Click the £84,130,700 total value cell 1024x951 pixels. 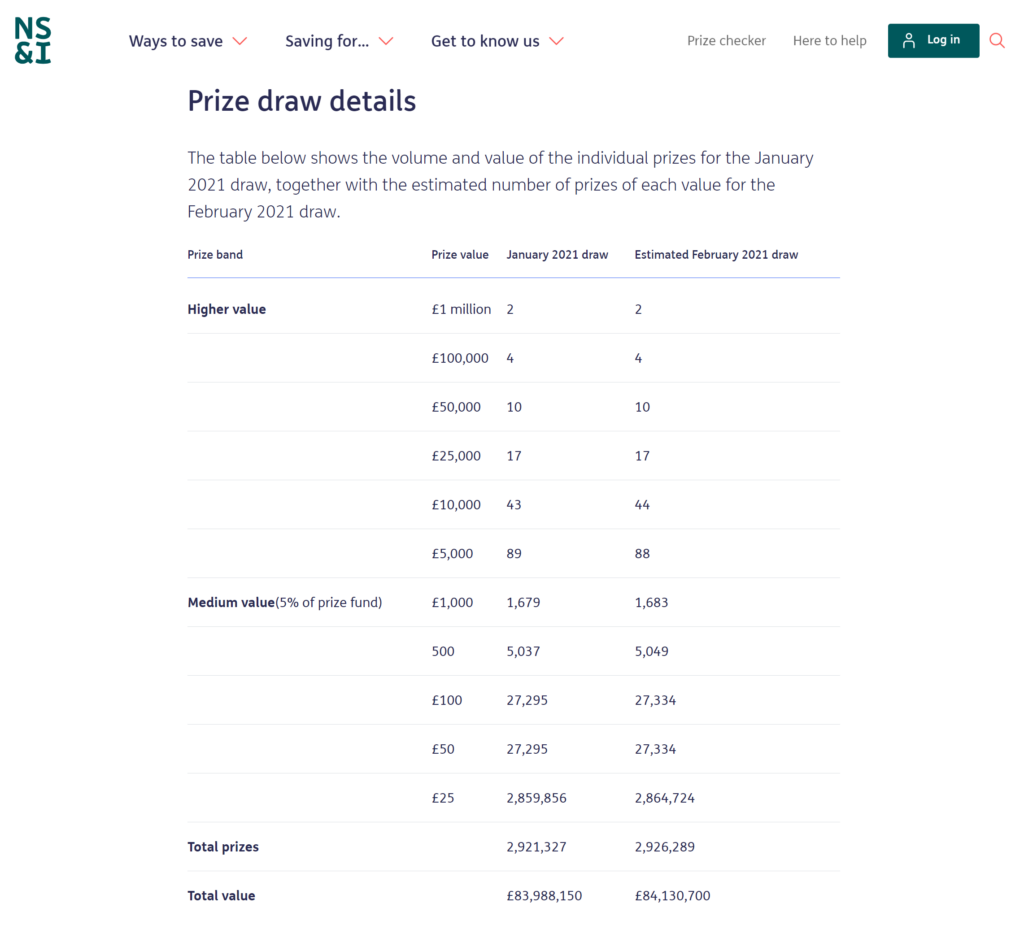672,895
